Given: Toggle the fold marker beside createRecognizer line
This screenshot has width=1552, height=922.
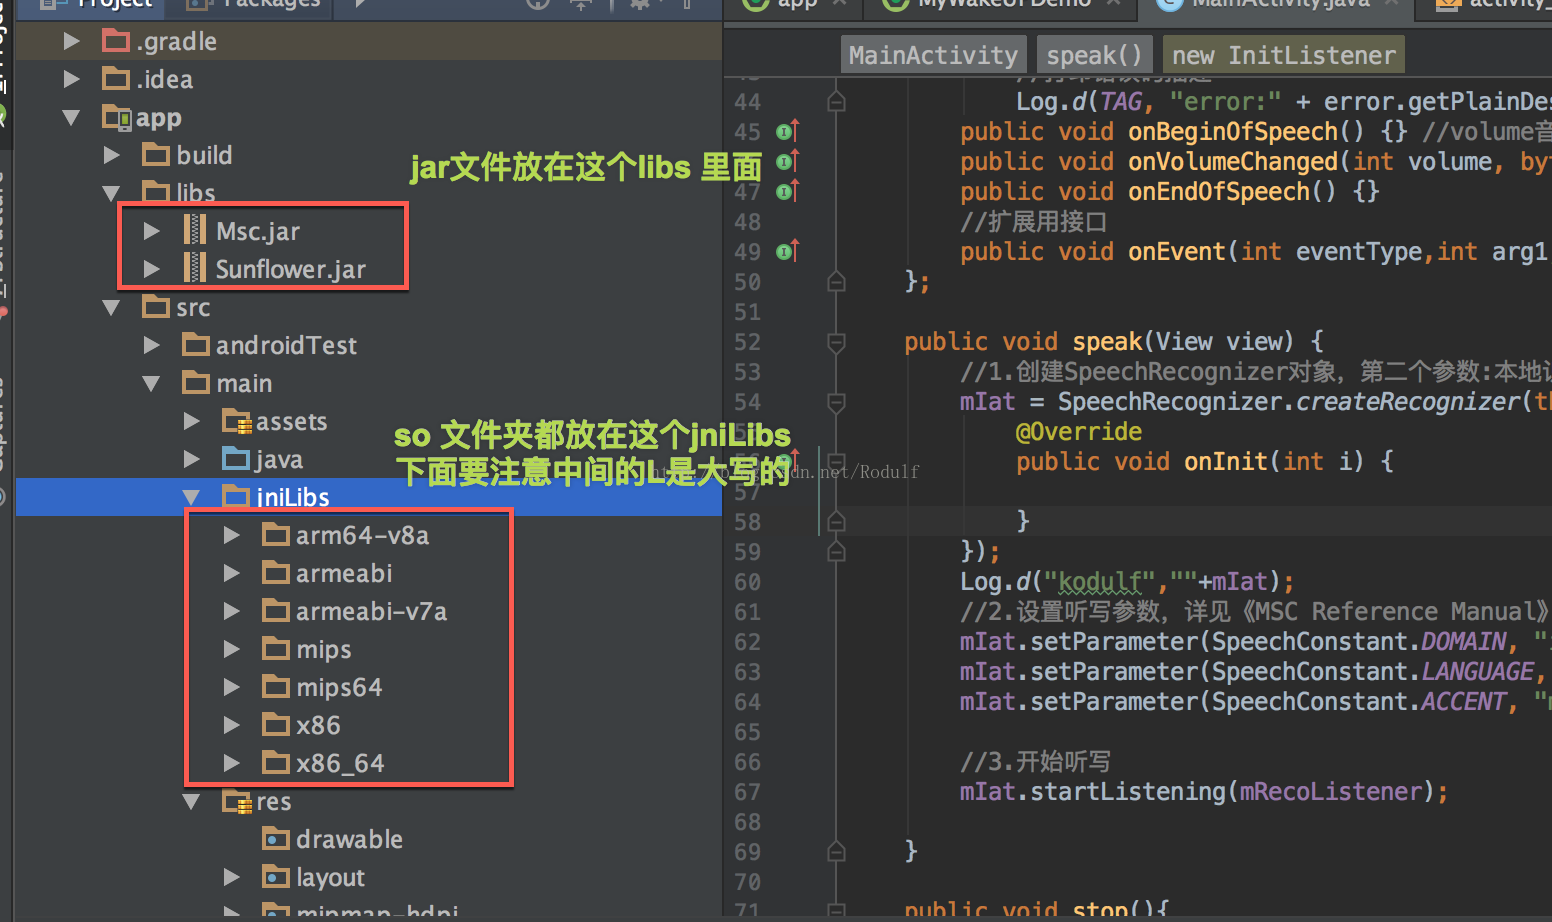Looking at the screenshot, I should pos(837,402).
